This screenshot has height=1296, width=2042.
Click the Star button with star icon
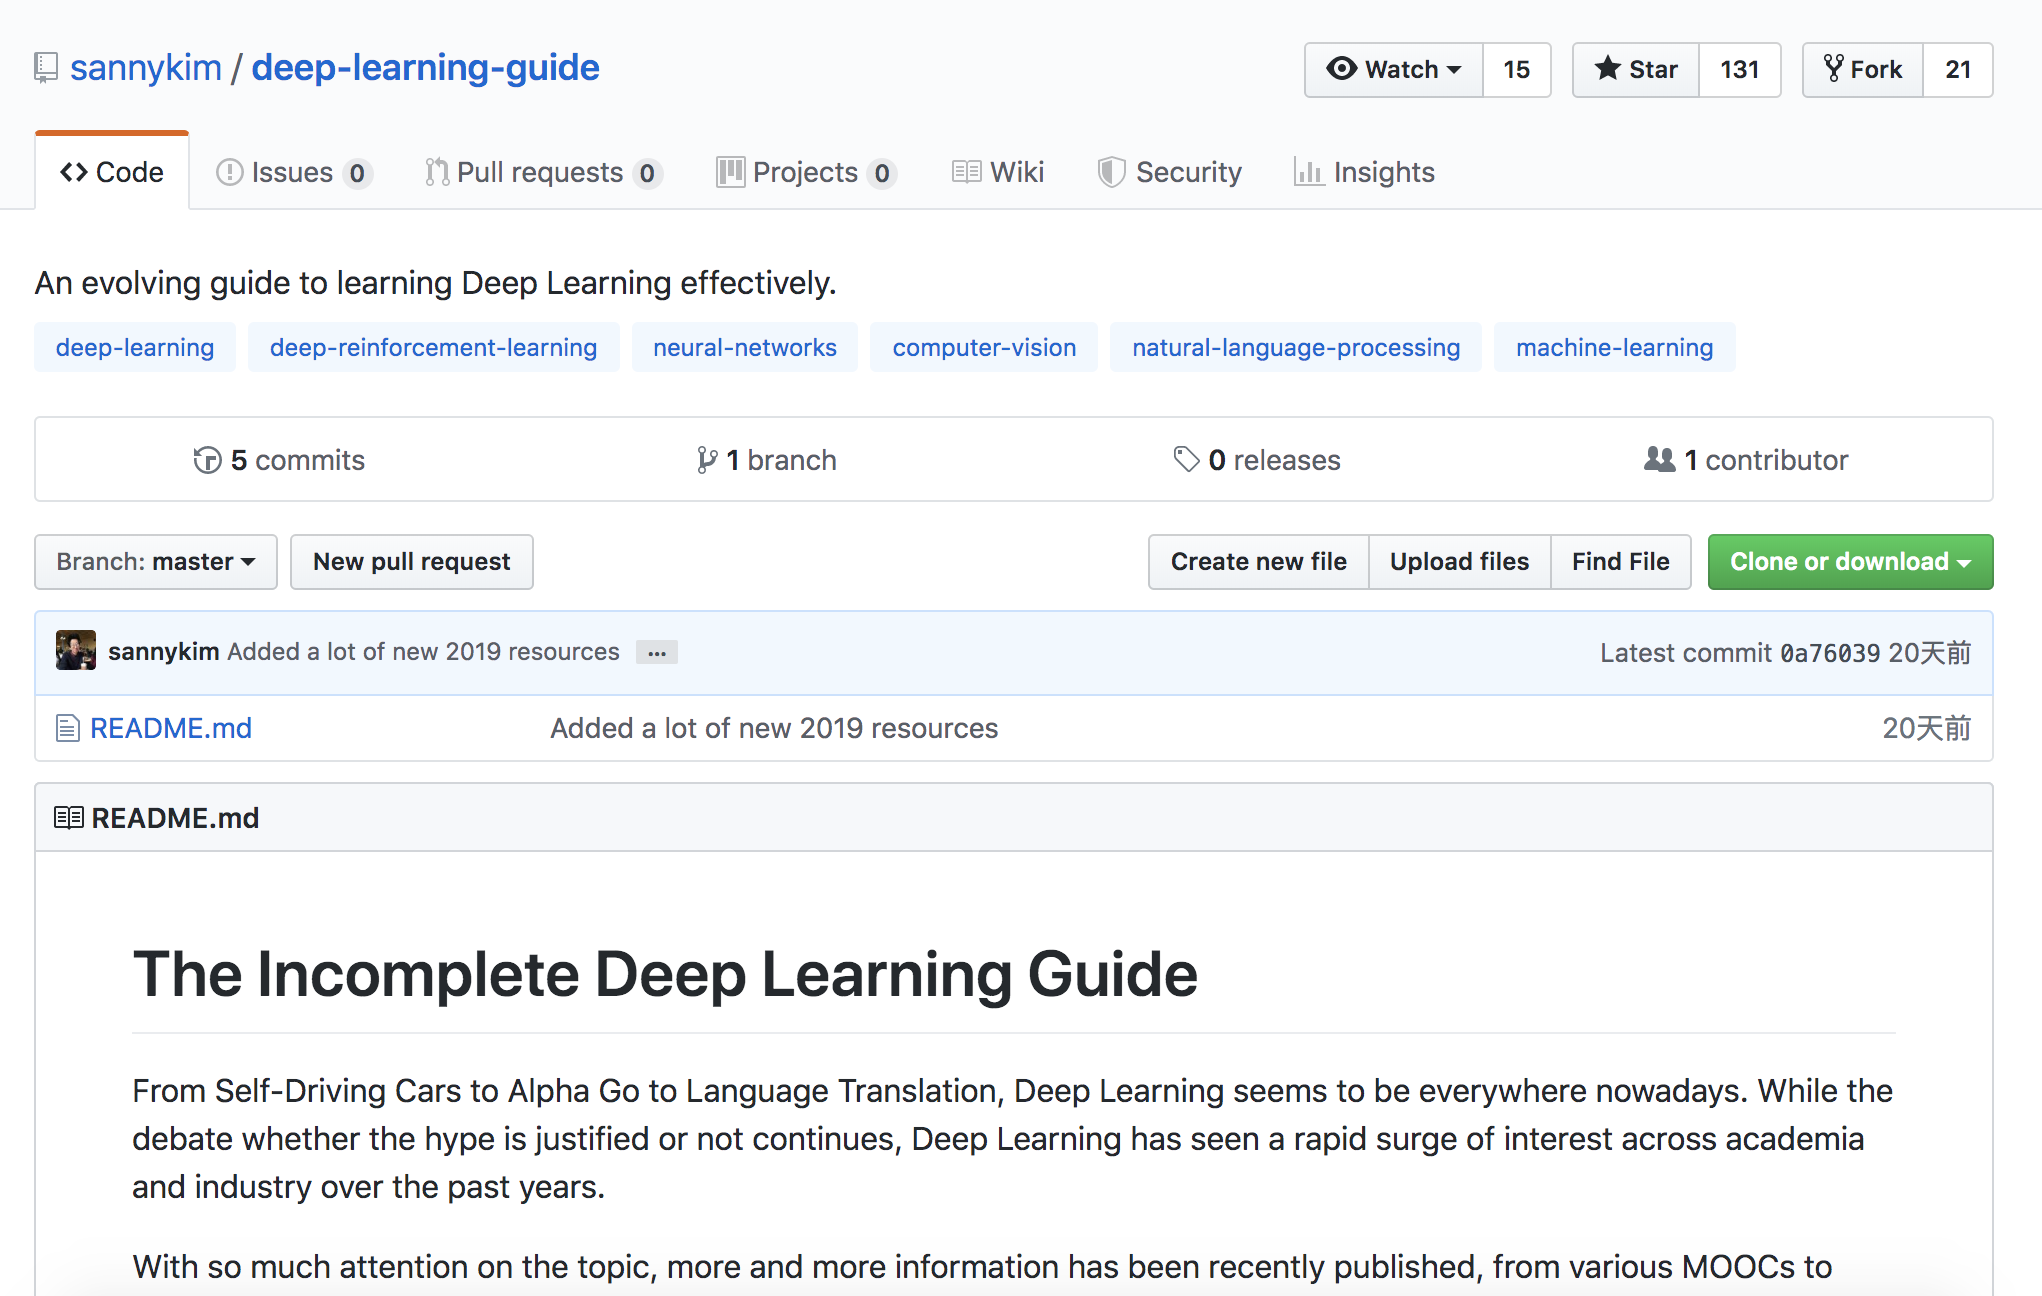click(x=1636, y=69)
